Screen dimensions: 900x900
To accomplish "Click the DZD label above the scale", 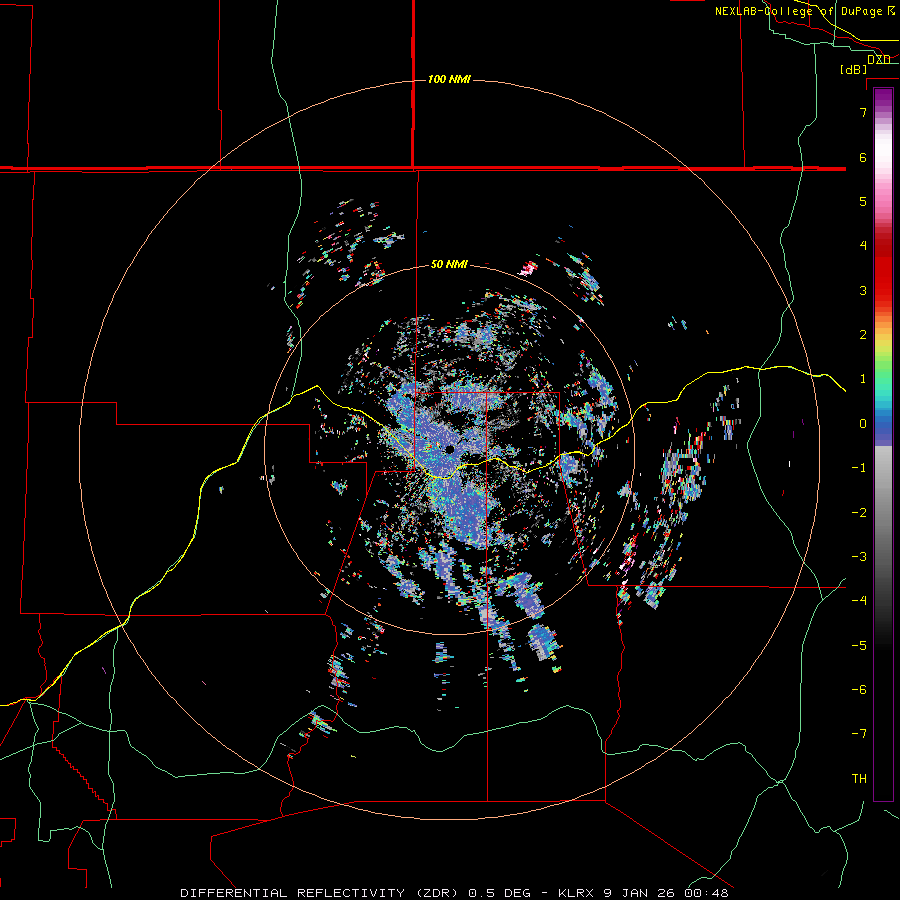I will point(879,59).
